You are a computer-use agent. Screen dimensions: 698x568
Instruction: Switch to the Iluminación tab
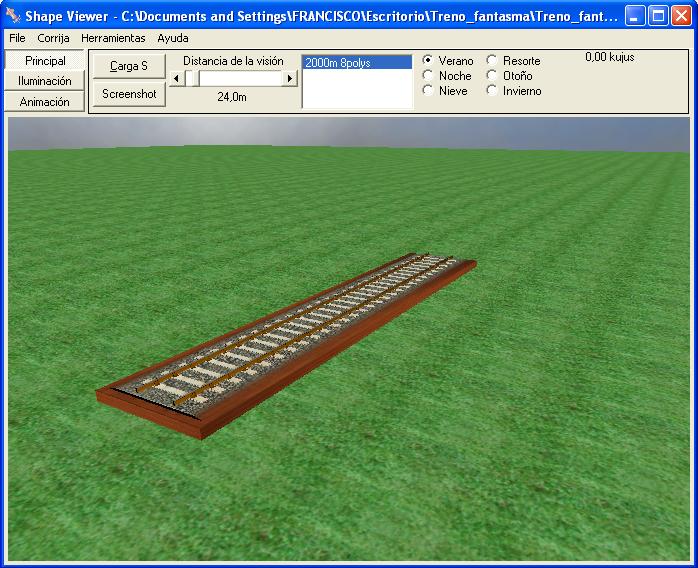[45, 81]
